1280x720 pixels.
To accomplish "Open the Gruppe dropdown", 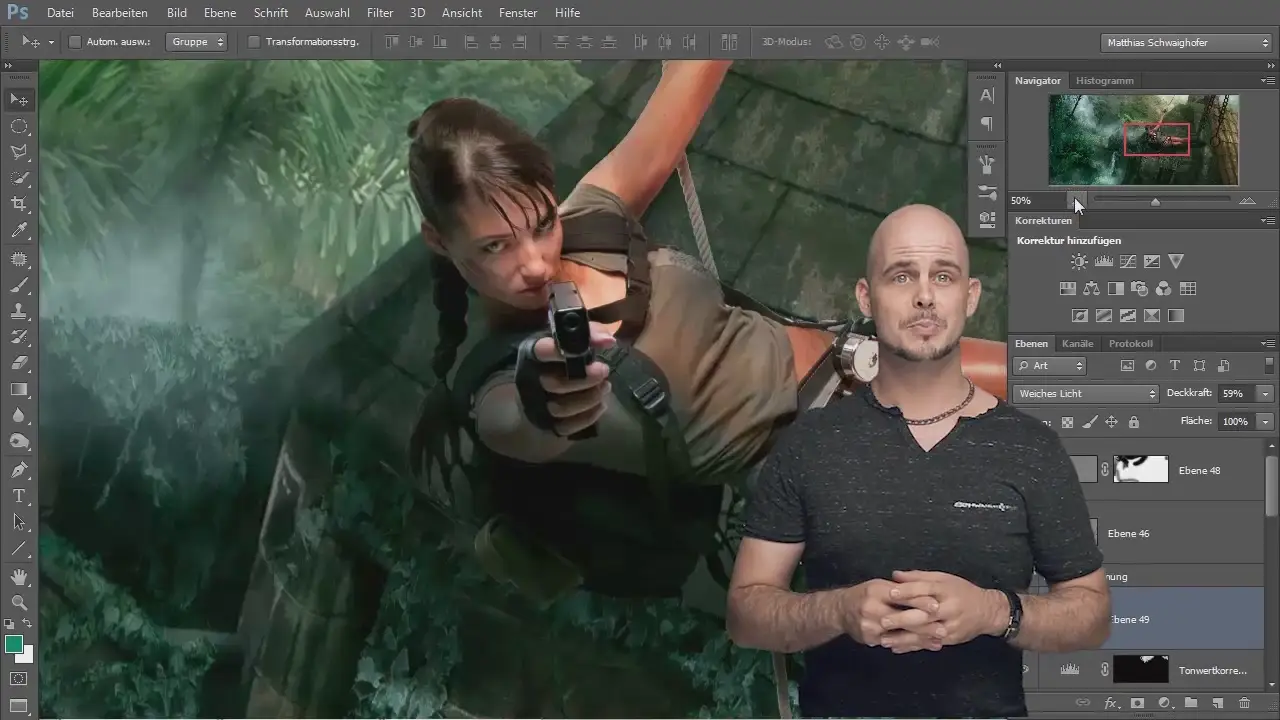I will tap(197, 42).
